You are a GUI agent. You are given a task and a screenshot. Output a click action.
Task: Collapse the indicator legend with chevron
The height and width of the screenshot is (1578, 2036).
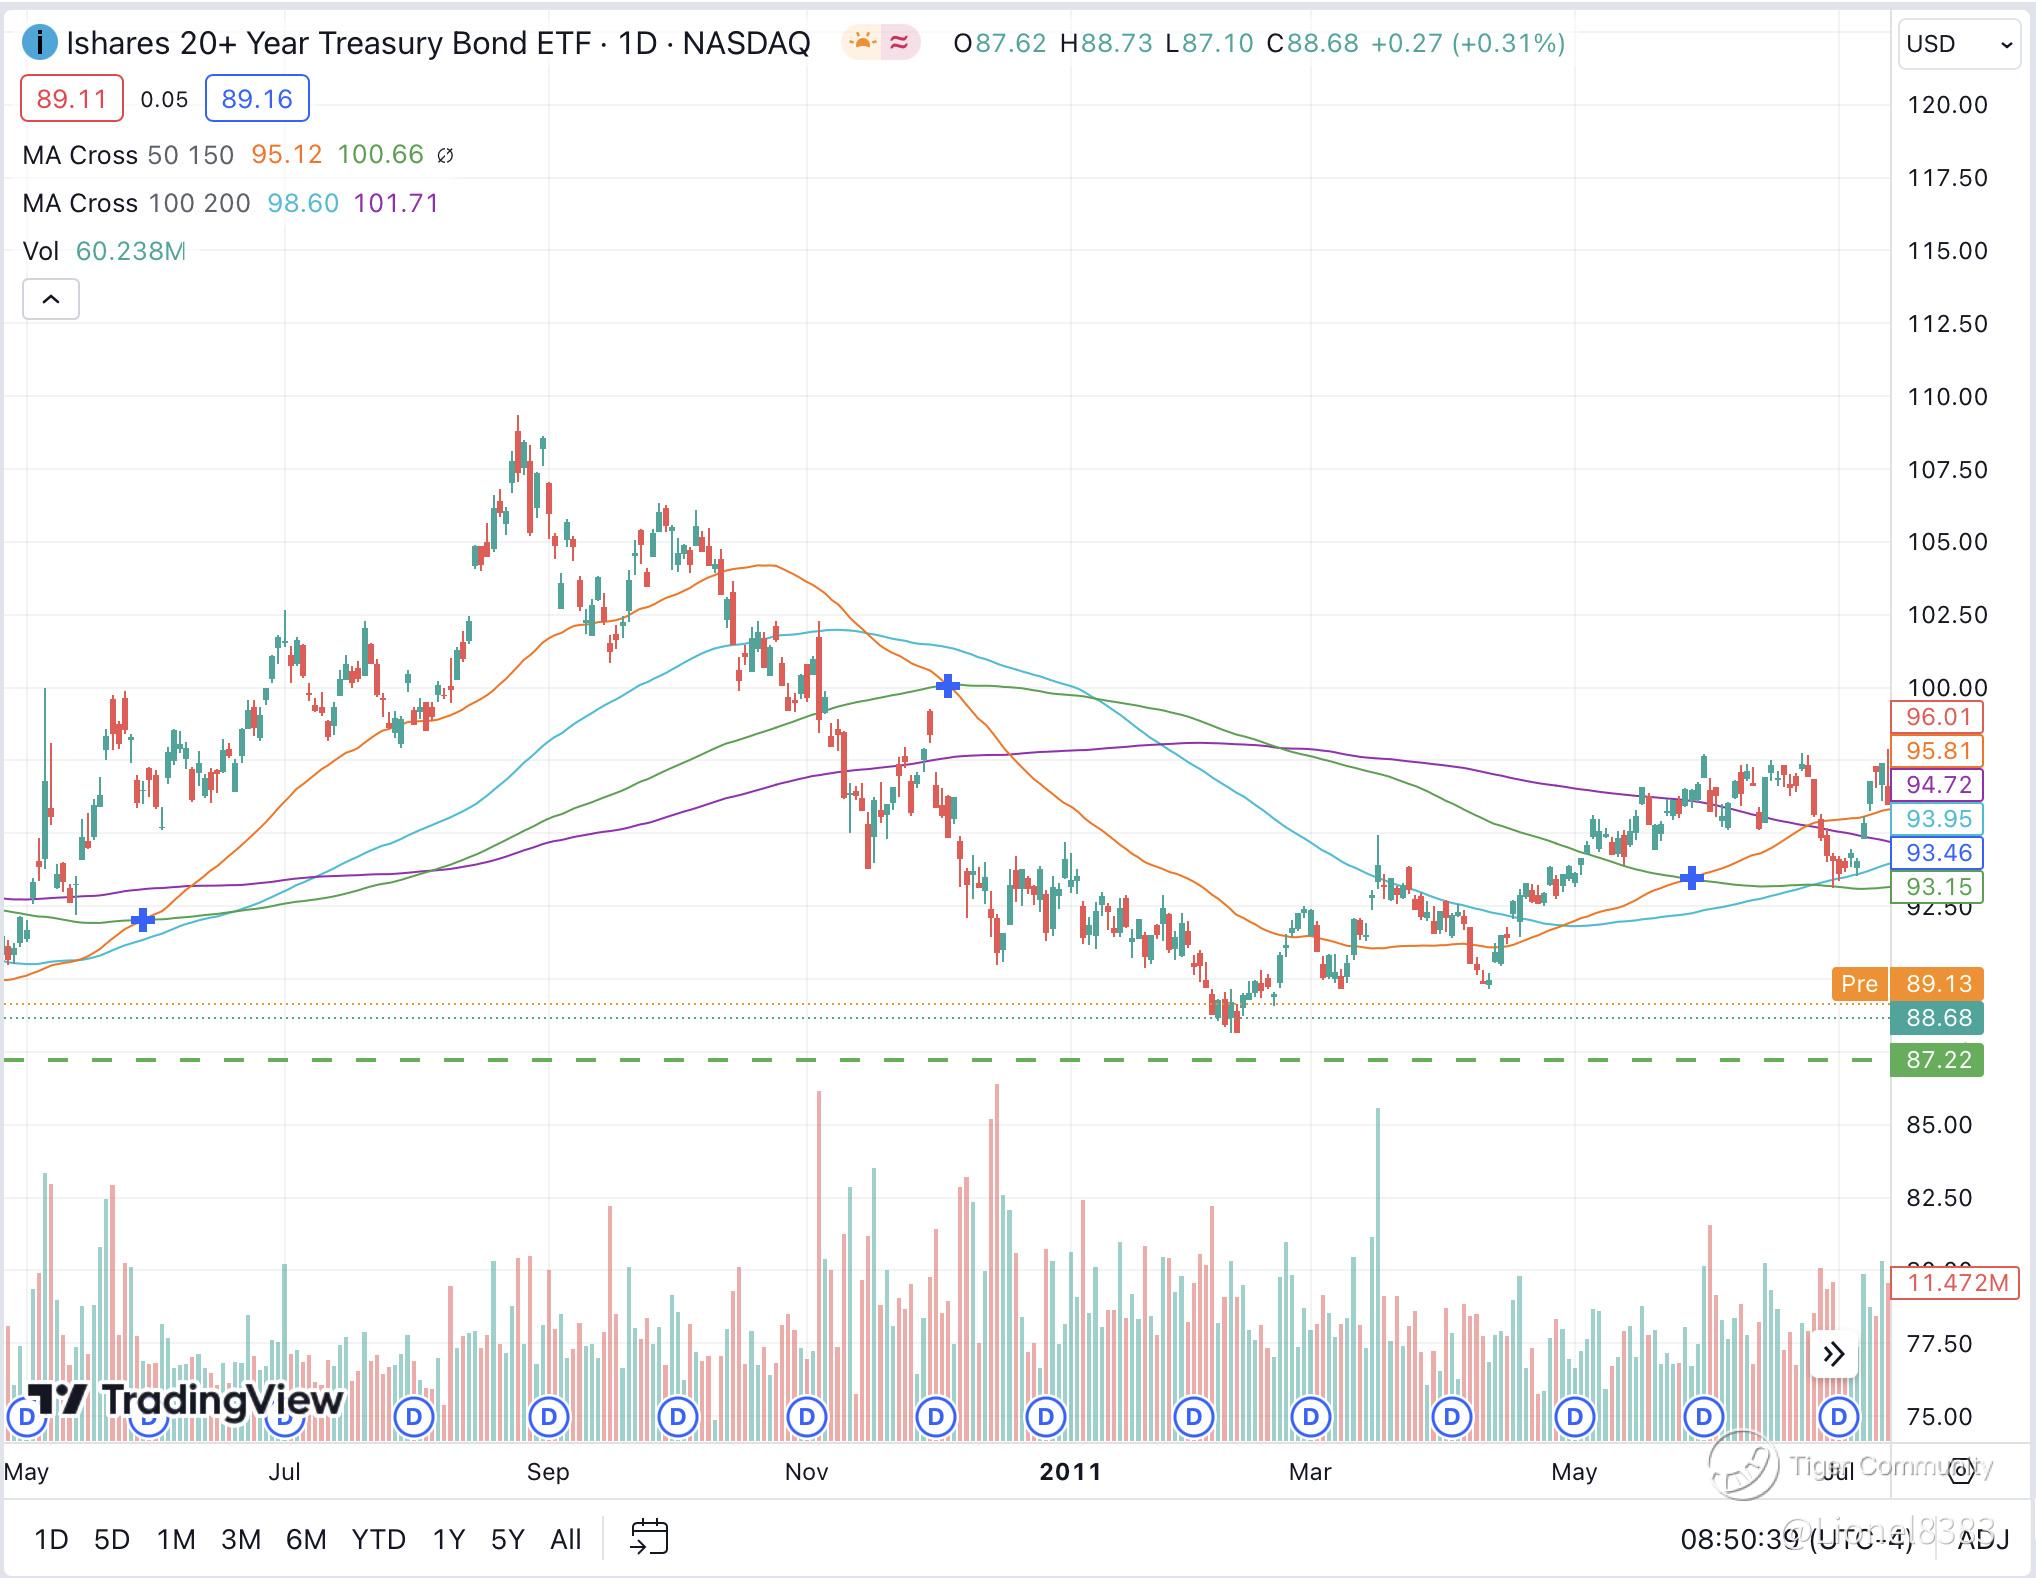pos(51,299)
